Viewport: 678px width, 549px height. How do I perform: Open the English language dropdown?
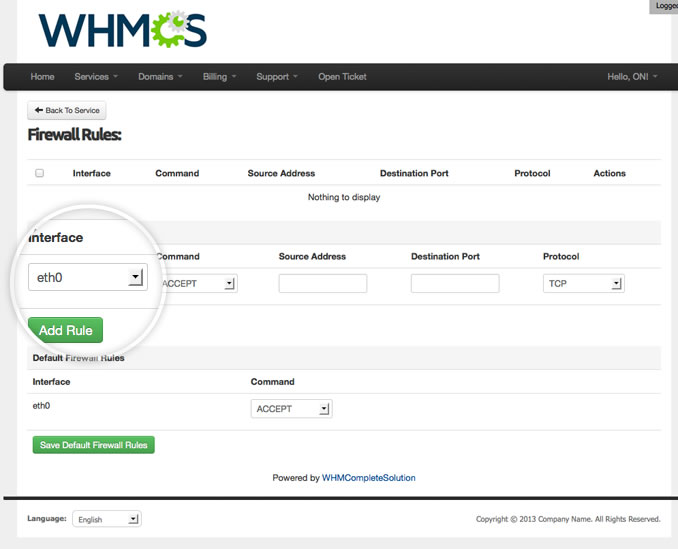coord(107,519)
